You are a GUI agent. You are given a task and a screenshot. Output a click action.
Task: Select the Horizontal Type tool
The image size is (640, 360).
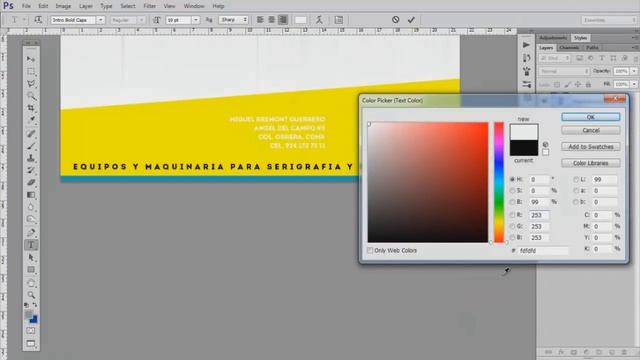tap(31, 245)
